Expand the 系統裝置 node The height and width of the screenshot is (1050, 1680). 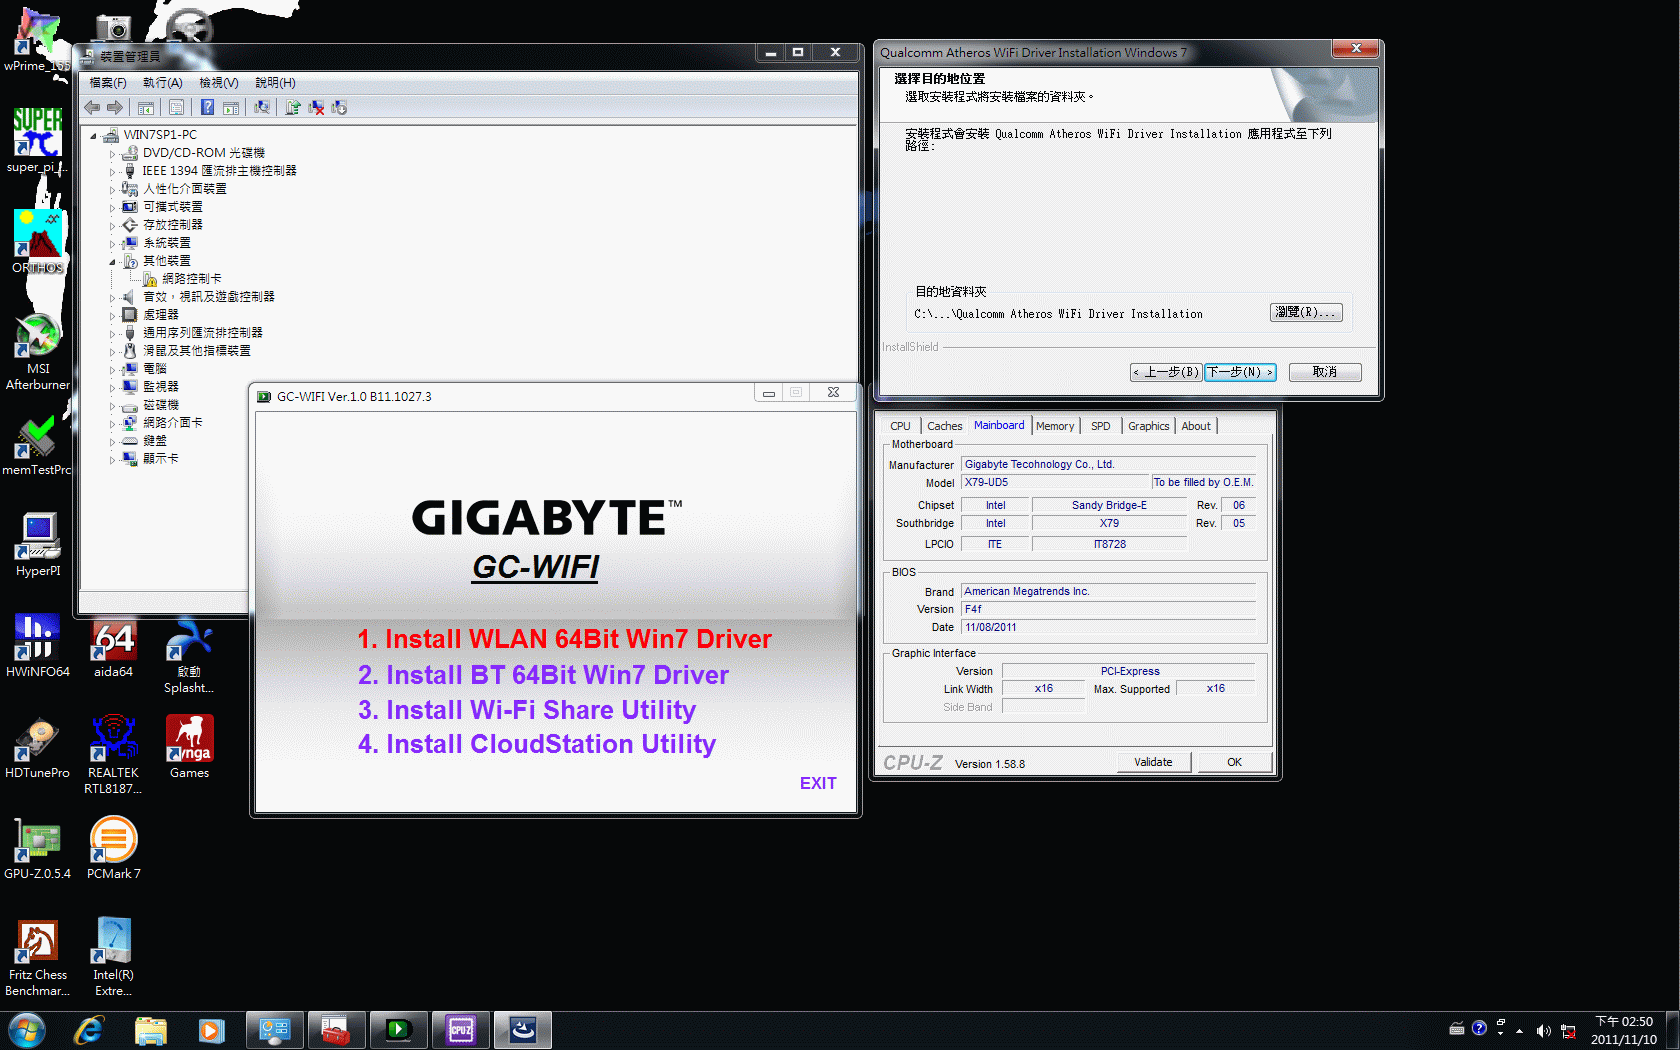tap(112, 244)
